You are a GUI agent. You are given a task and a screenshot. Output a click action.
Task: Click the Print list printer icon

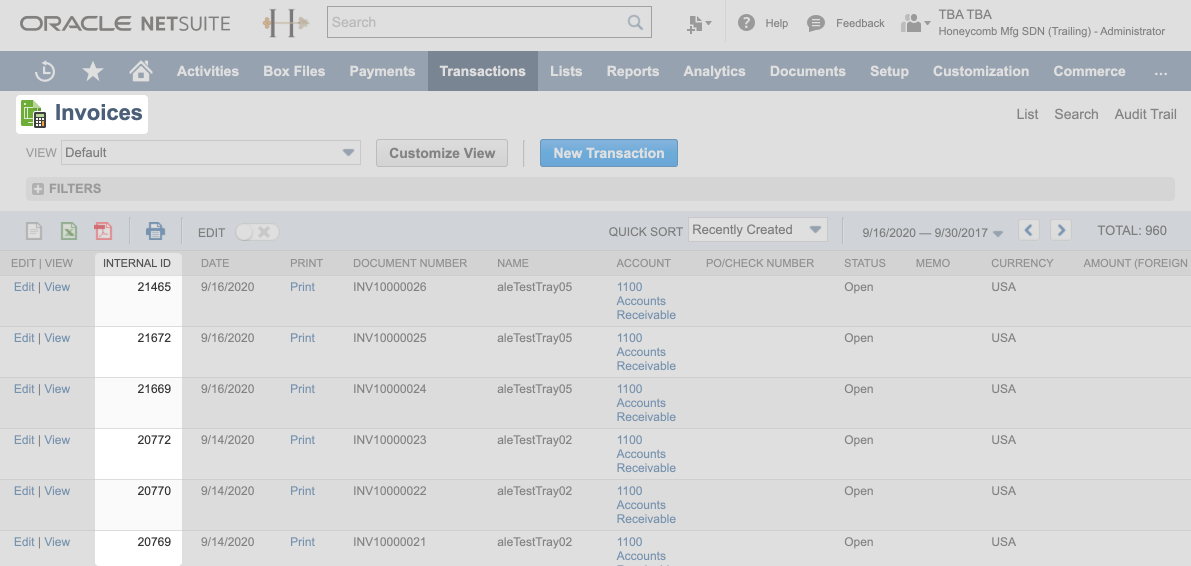[155, 231]
